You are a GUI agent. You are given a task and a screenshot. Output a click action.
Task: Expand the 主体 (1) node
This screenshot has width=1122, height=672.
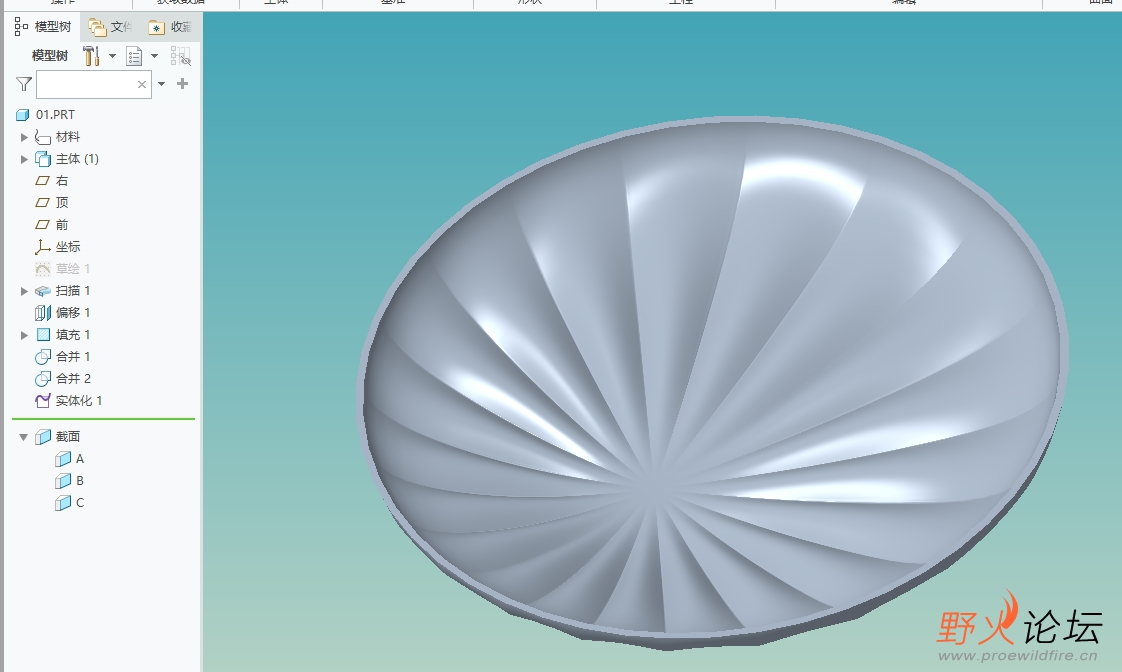24,159
